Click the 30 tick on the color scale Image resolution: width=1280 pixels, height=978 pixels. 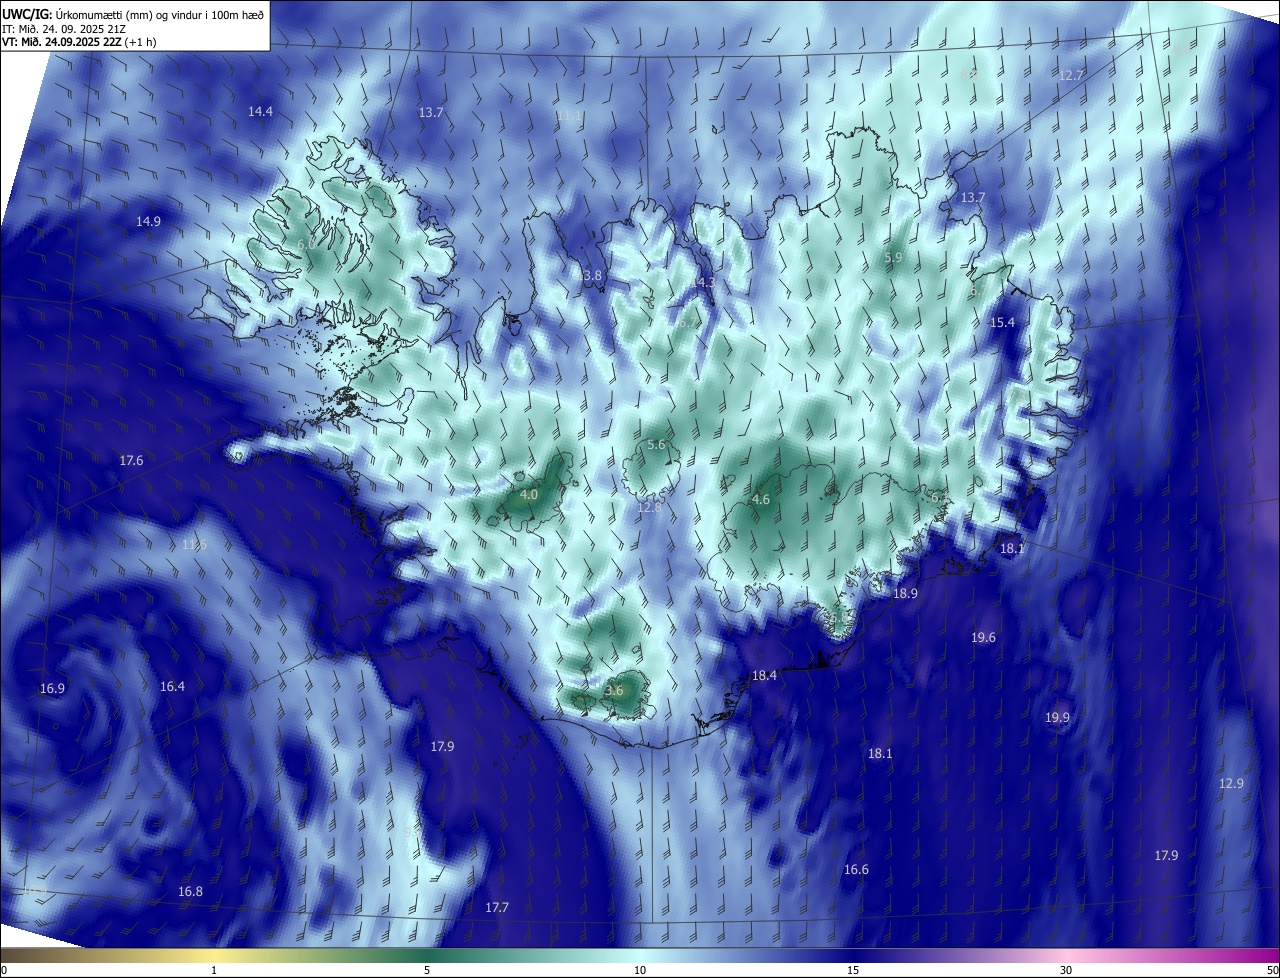point(1066,970)
